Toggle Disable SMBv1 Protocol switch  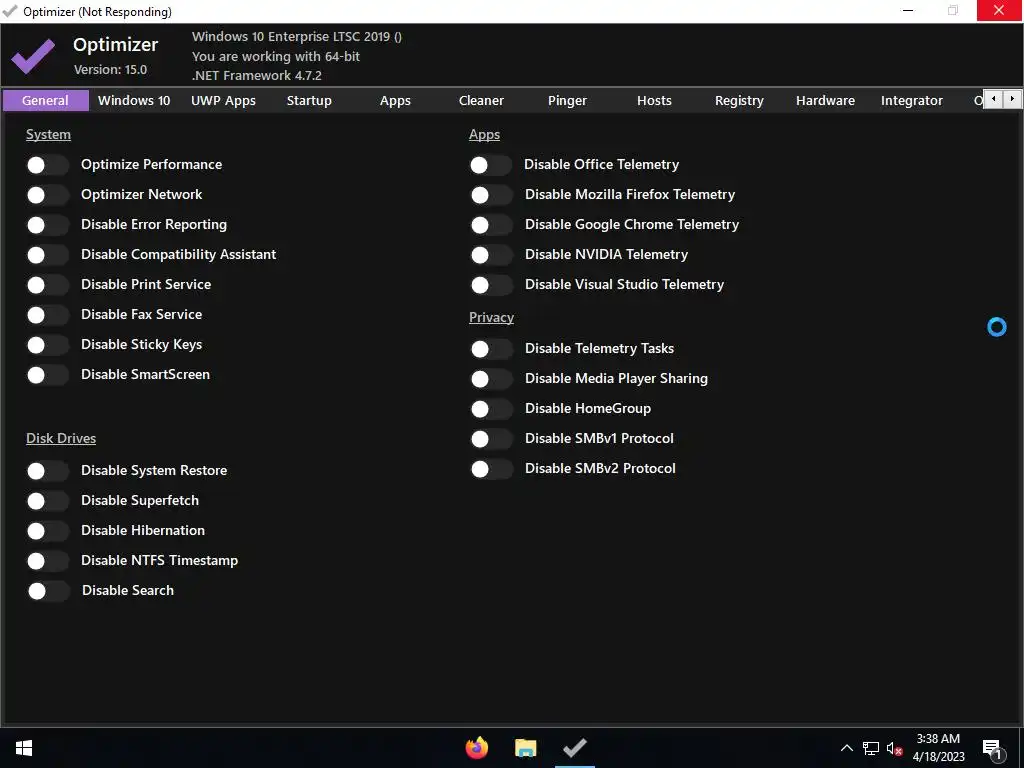coord(491,439)
